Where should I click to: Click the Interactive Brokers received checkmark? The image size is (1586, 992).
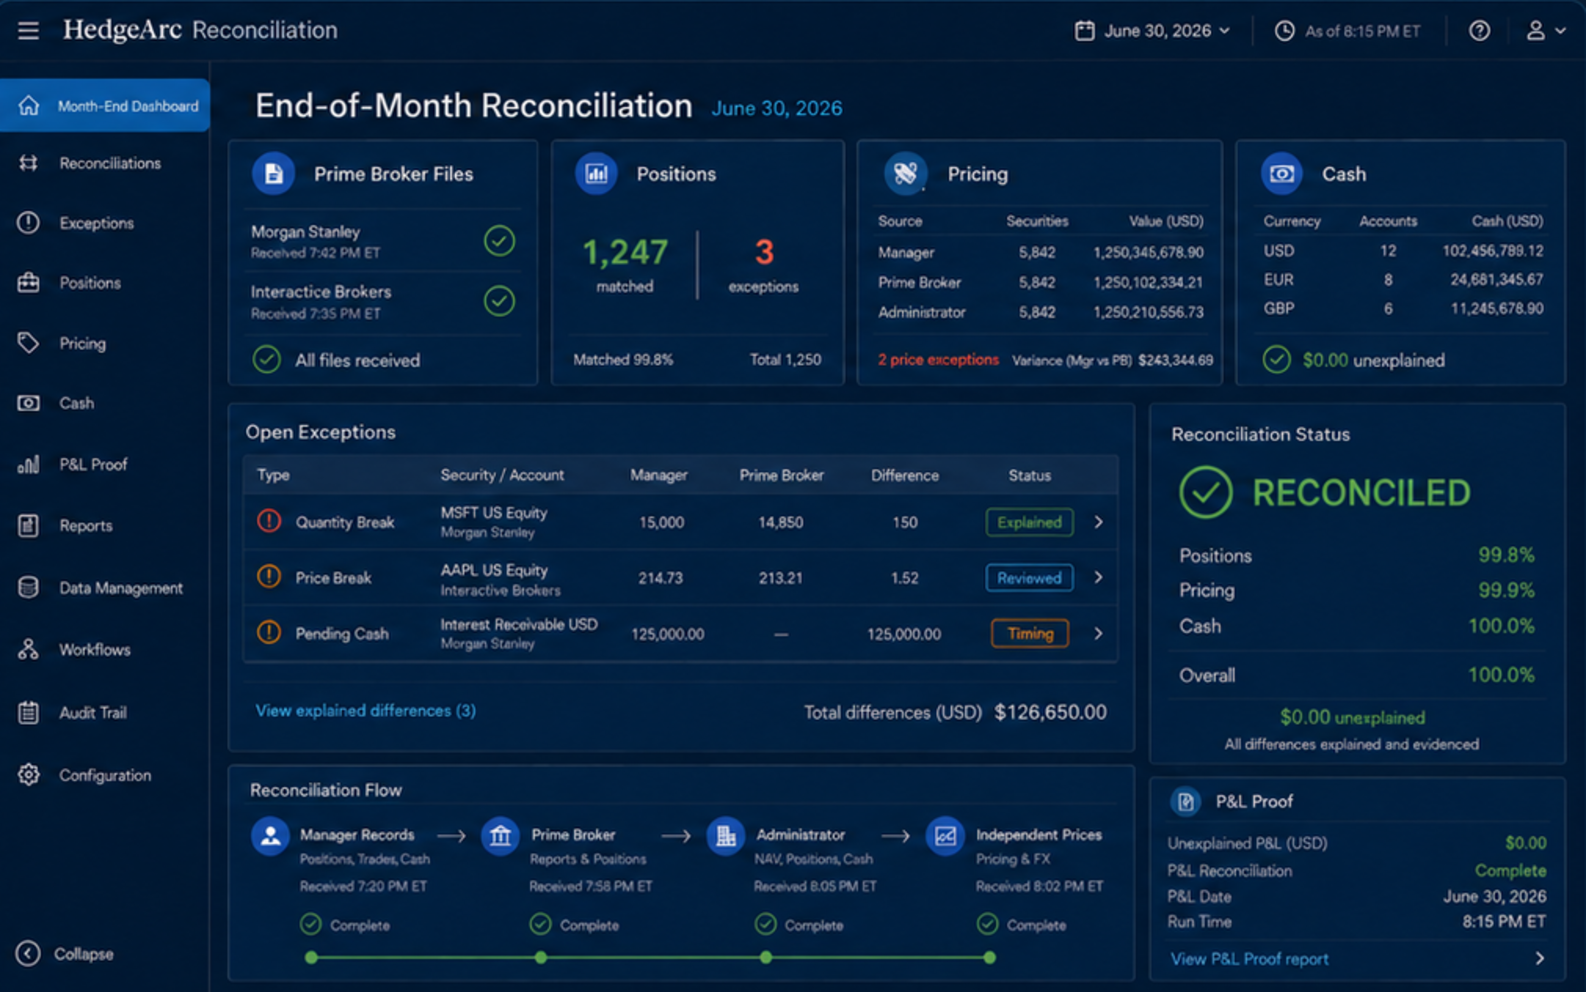tap(499, 301)
